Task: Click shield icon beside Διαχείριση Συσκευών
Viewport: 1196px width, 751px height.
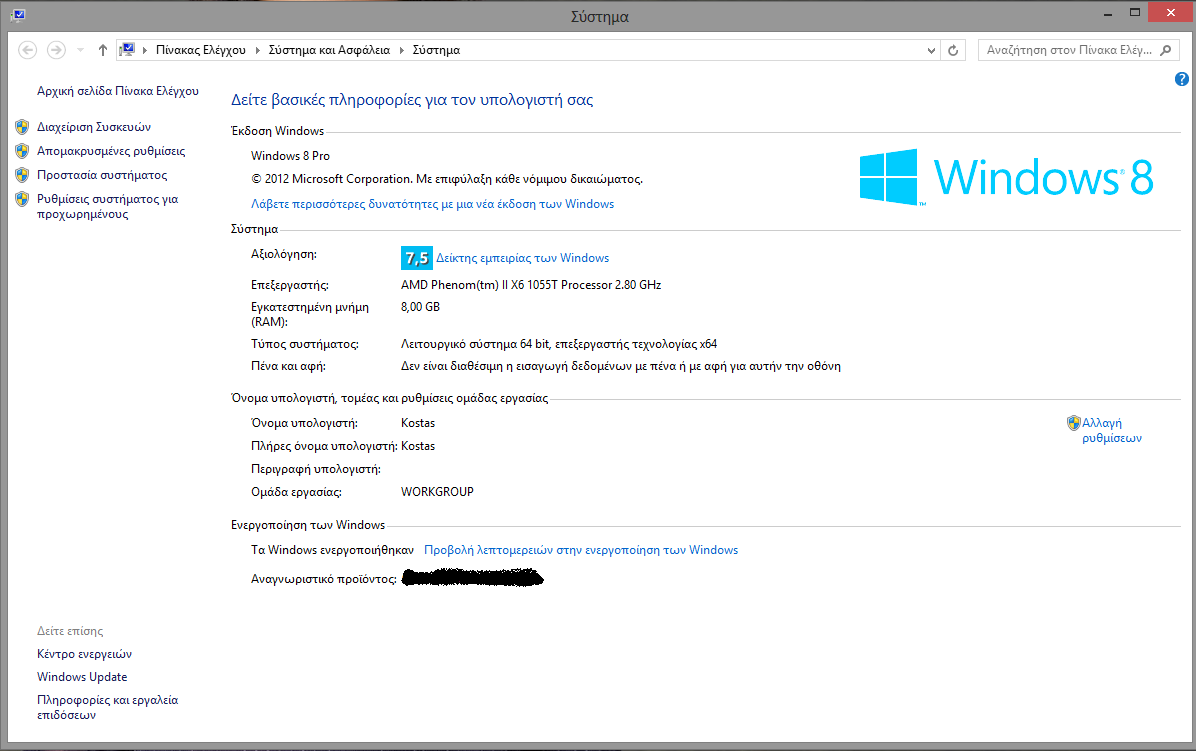Action: tap(22, 127)
